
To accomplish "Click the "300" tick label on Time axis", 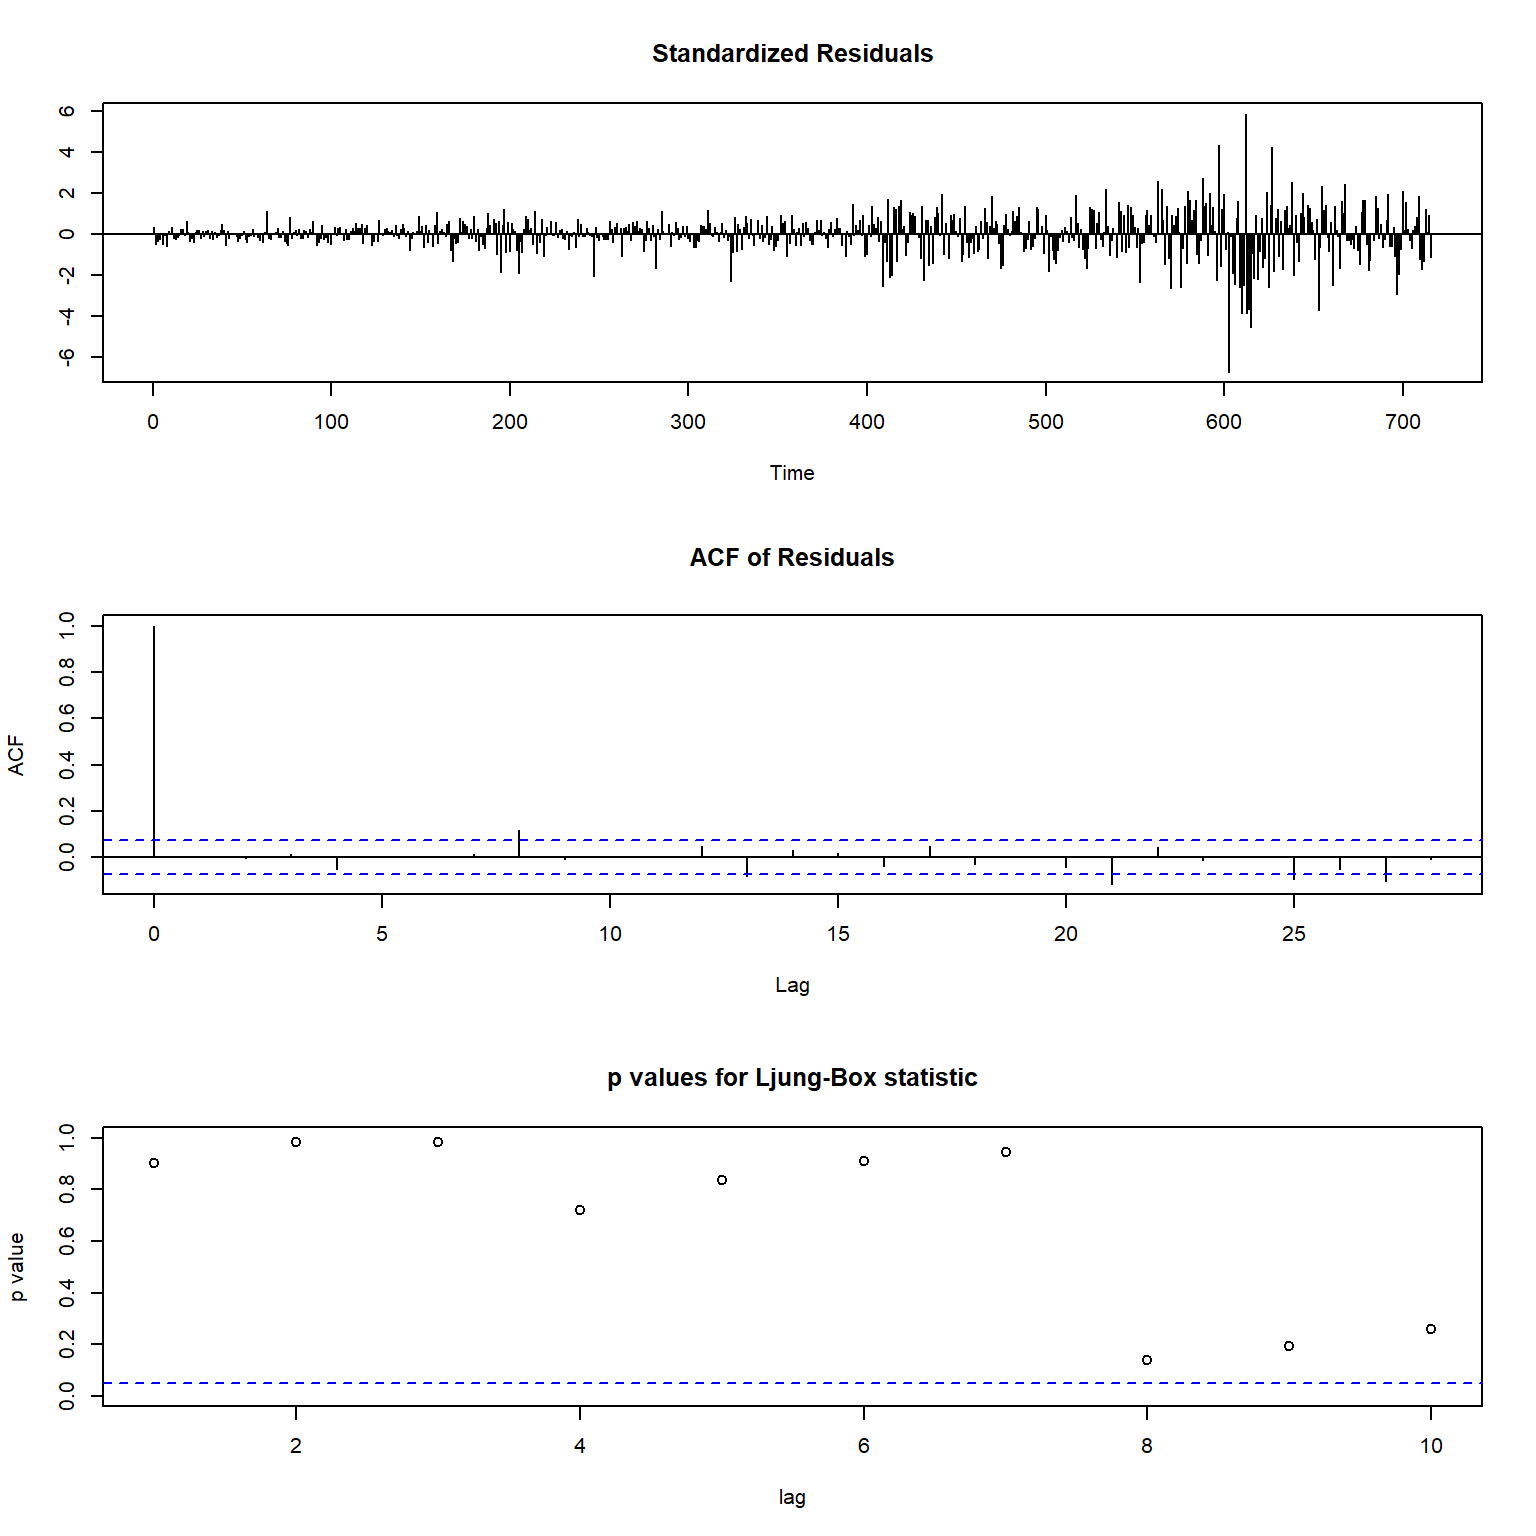I will pyautogui.click(x=688, y=422).
